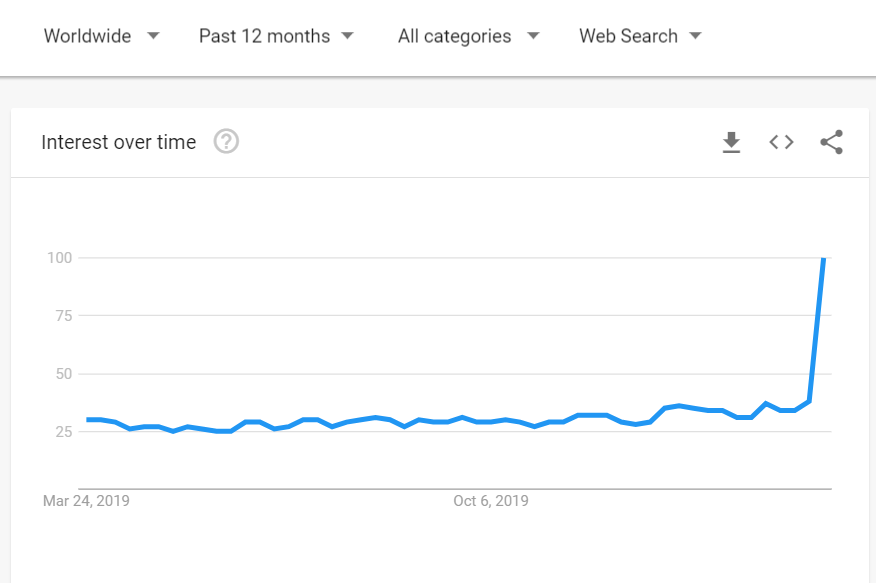Click the 50 y-axis label
This screenshot has width=876, height=583.
click(63, 374)
